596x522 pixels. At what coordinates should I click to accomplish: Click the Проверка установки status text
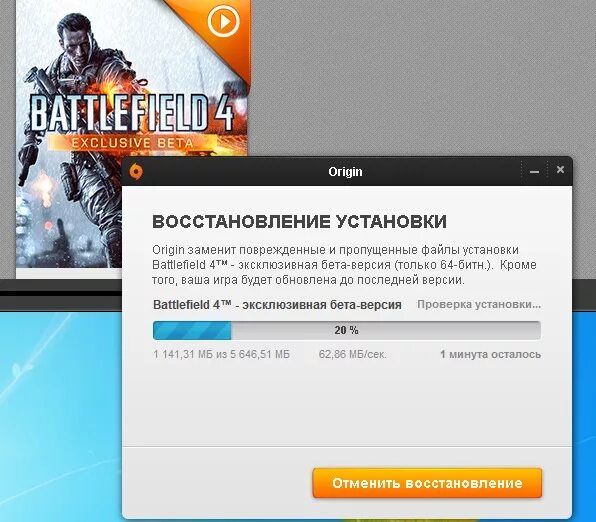479,304
